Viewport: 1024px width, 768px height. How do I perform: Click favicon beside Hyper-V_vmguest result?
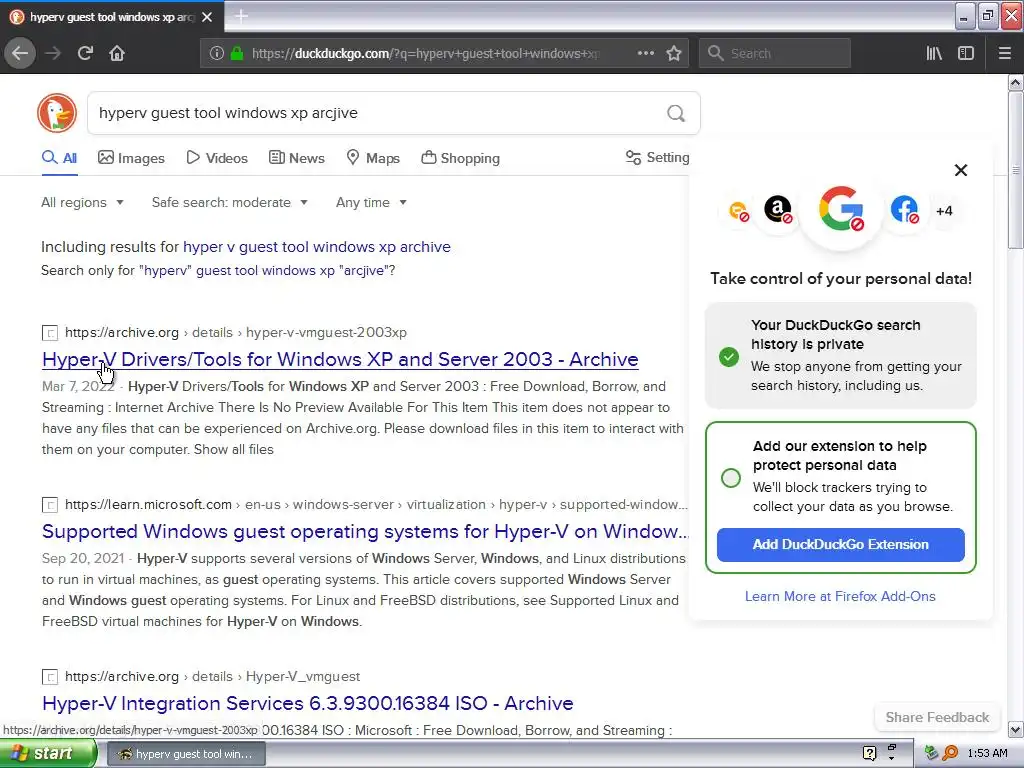[50, 677]
